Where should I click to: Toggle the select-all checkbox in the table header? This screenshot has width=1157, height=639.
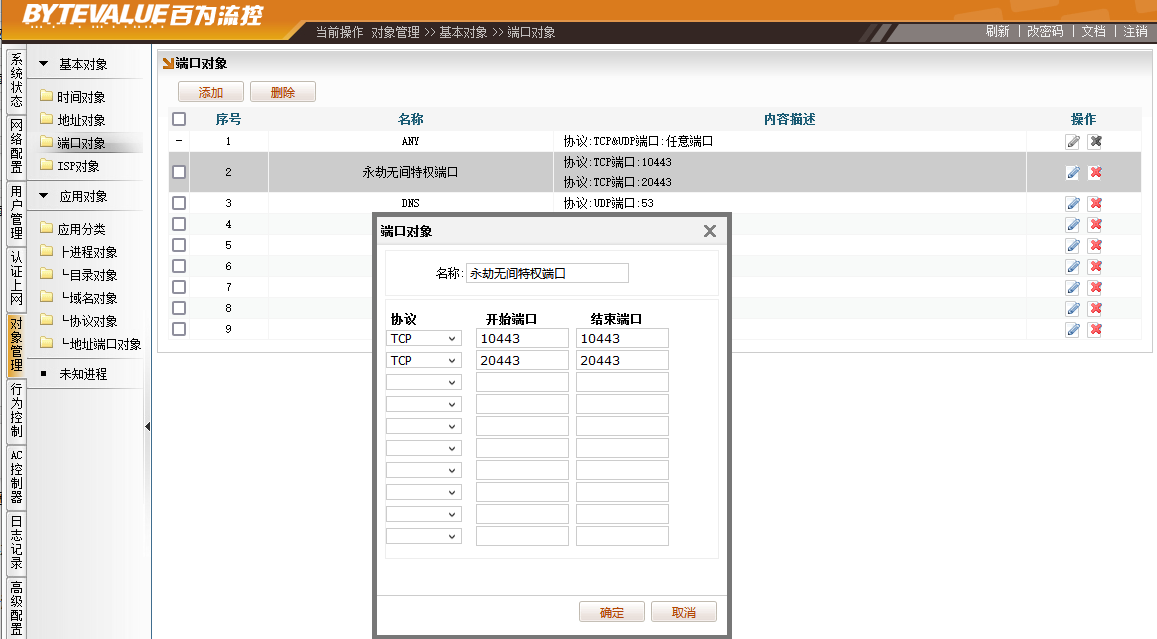[x=179, y=119]
